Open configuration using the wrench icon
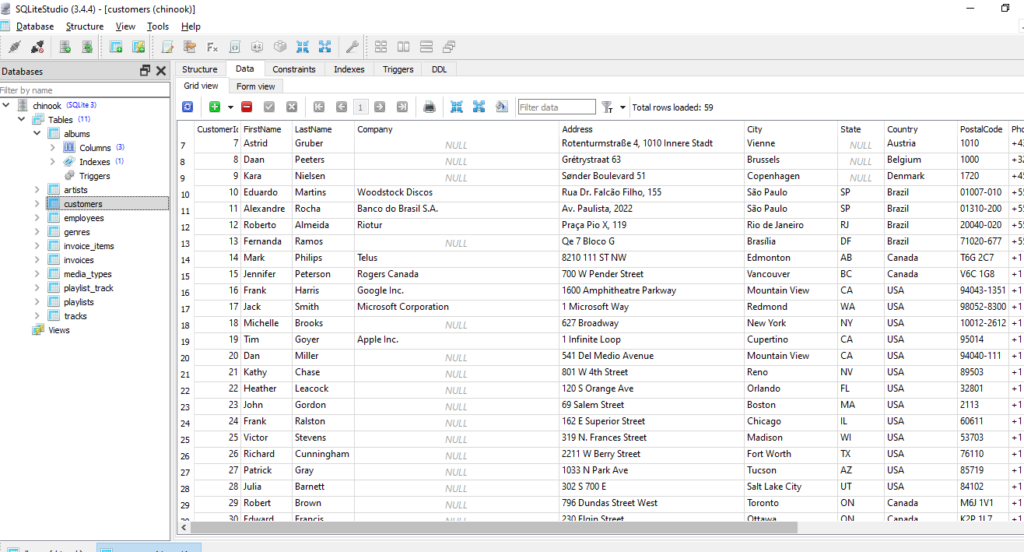This screenshot has width=1024, height=552. pos(352,47)
